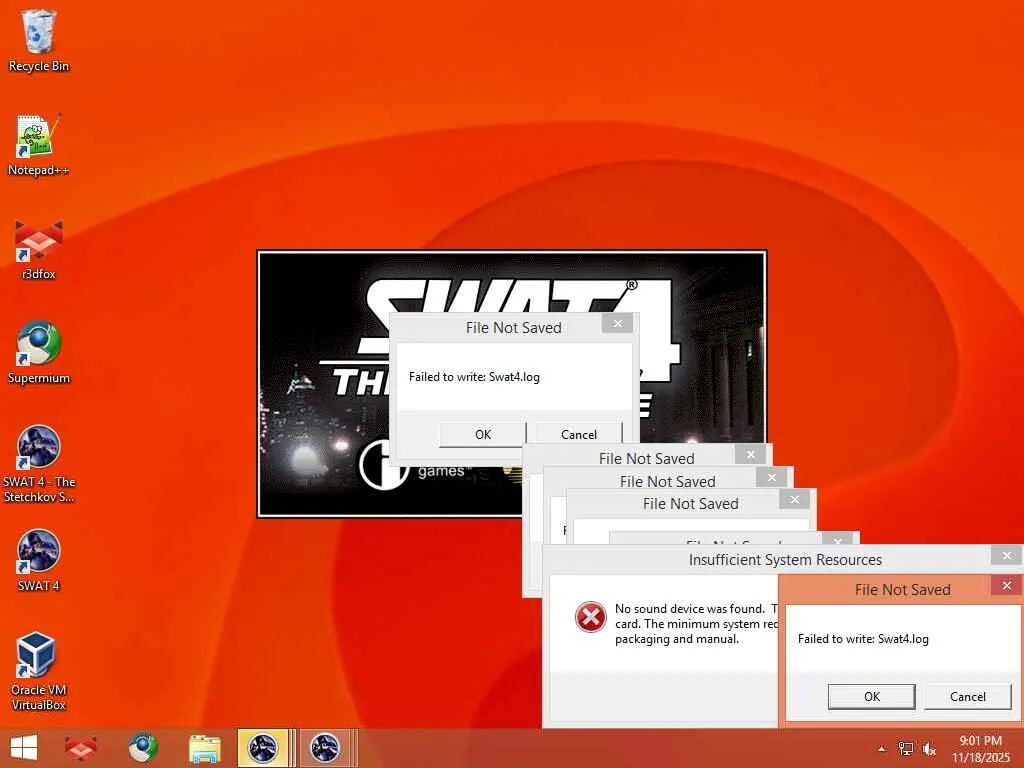Click OK in the File Not Saved dialog over the splash
The height and width of the screenshot is (768, 1024).
(483, 434)
